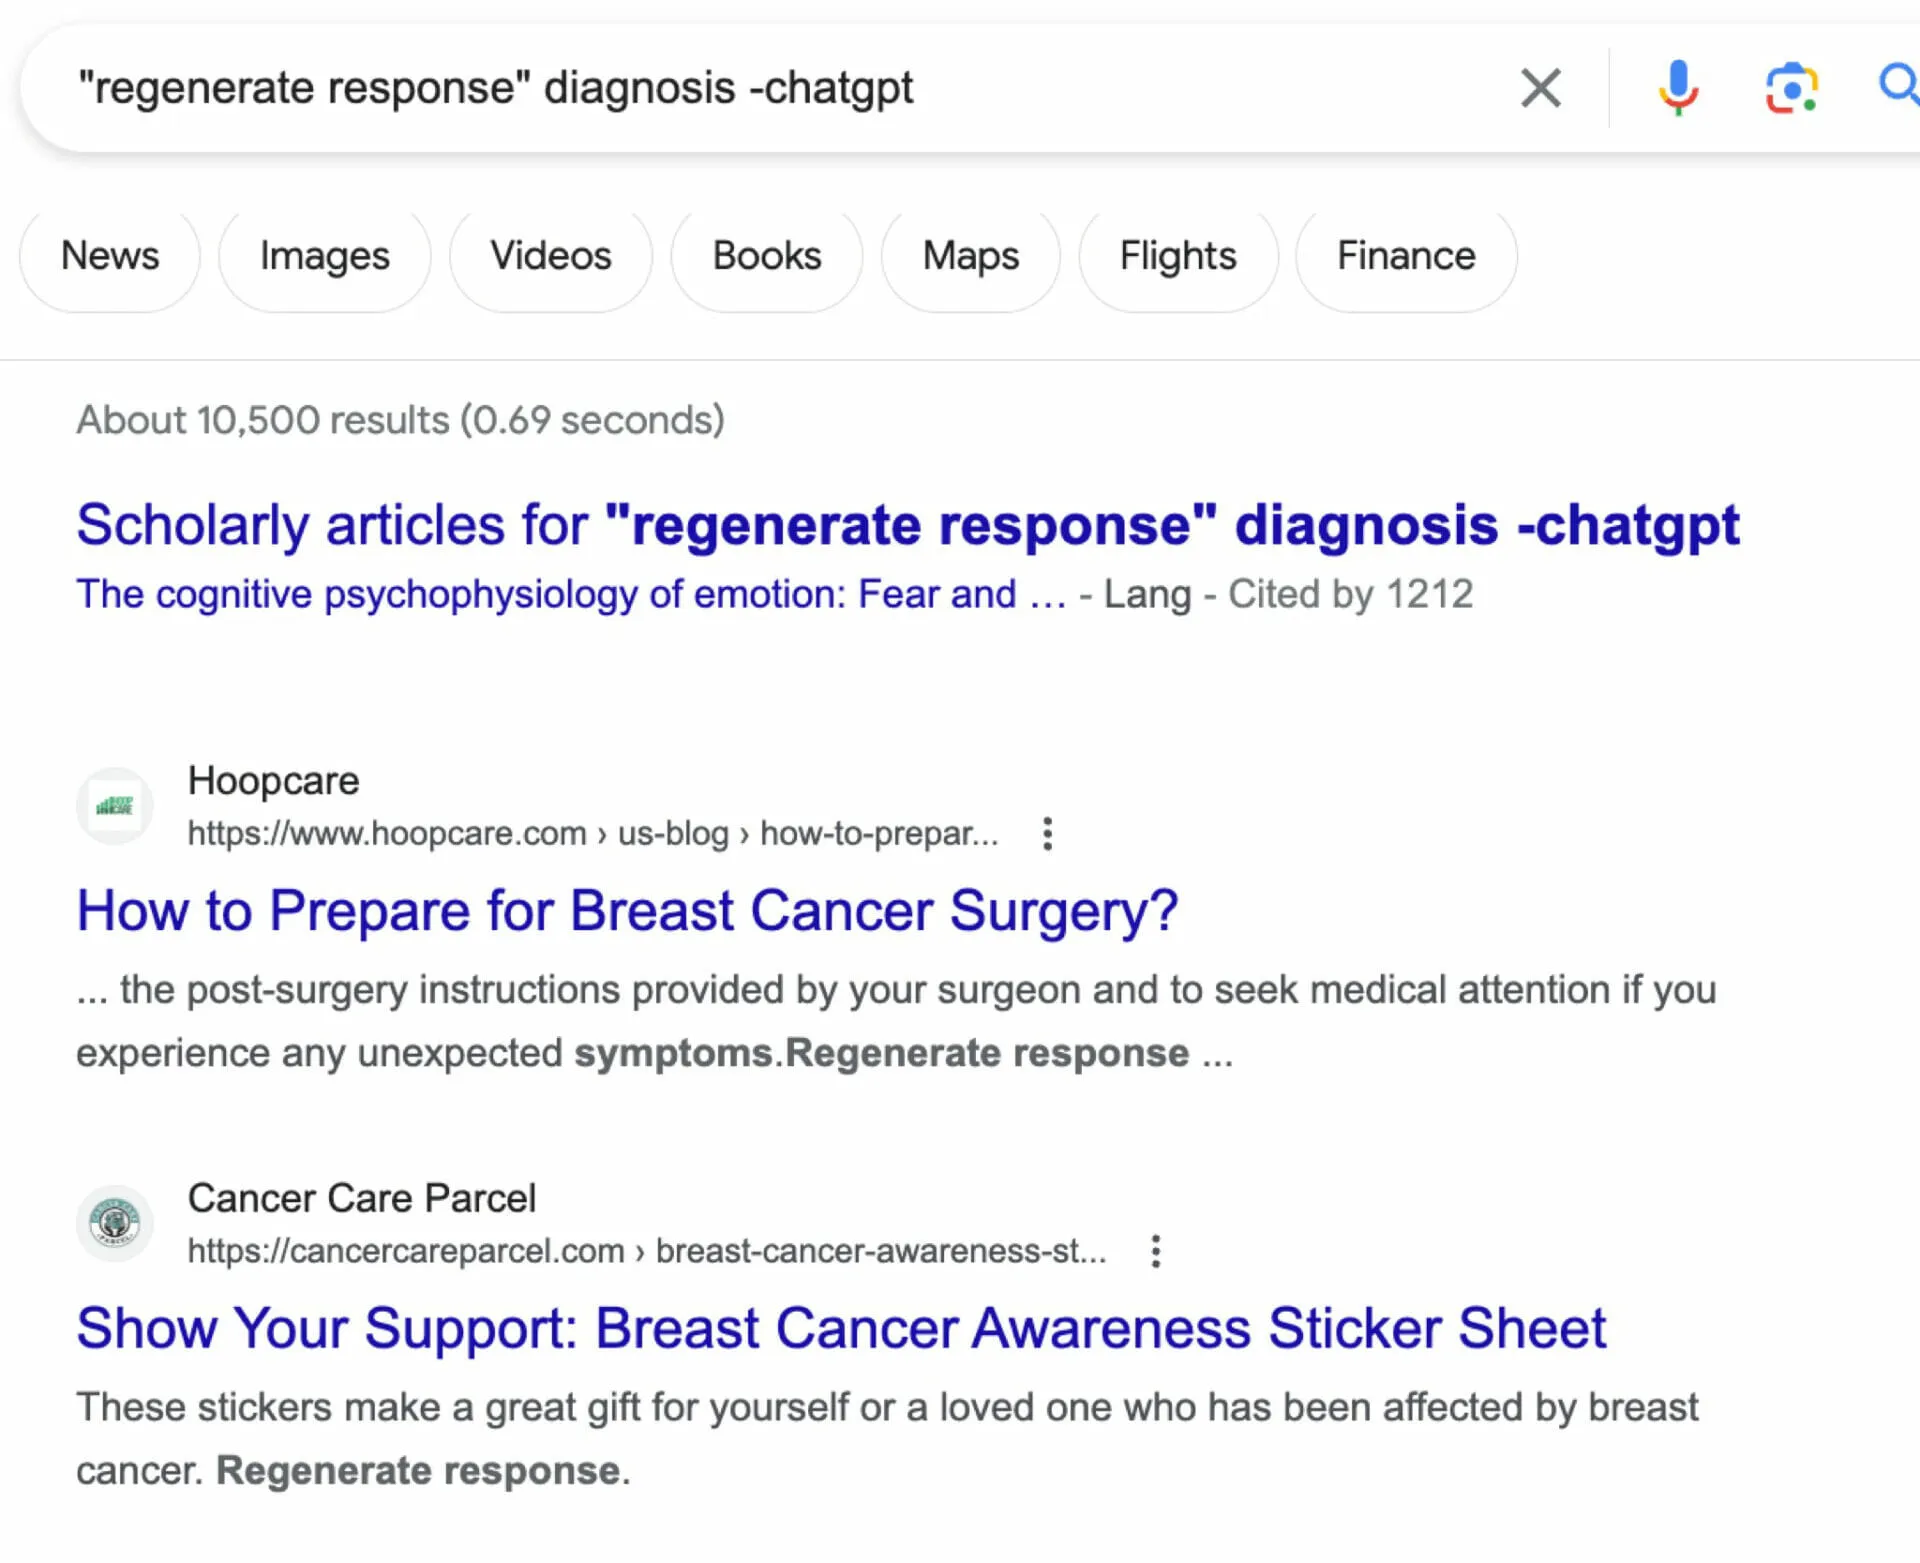Open How to Prepare for Breast Cancer Surgery
The width and height of the screenshot is (1920, 1563).
(x=628, y=911)
